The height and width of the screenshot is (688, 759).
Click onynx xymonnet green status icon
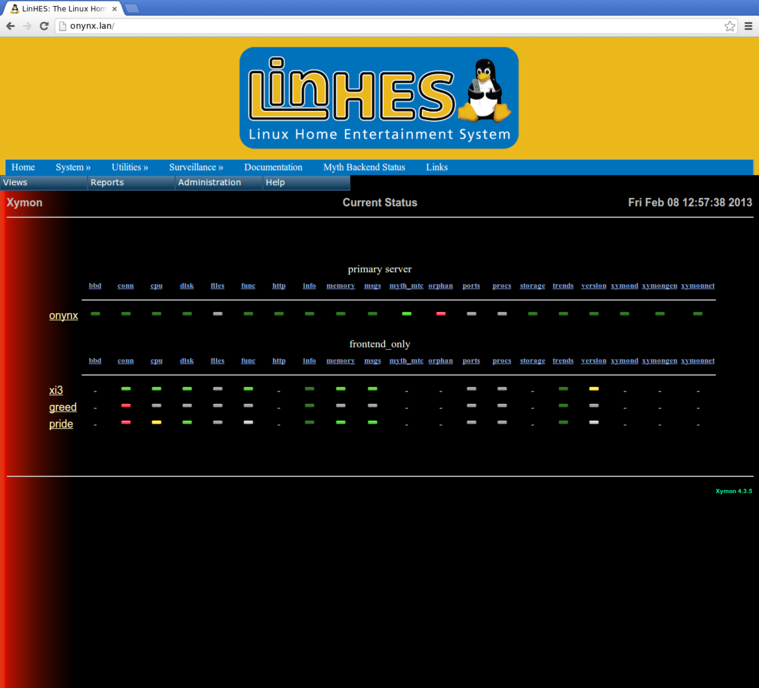[698, 314]
